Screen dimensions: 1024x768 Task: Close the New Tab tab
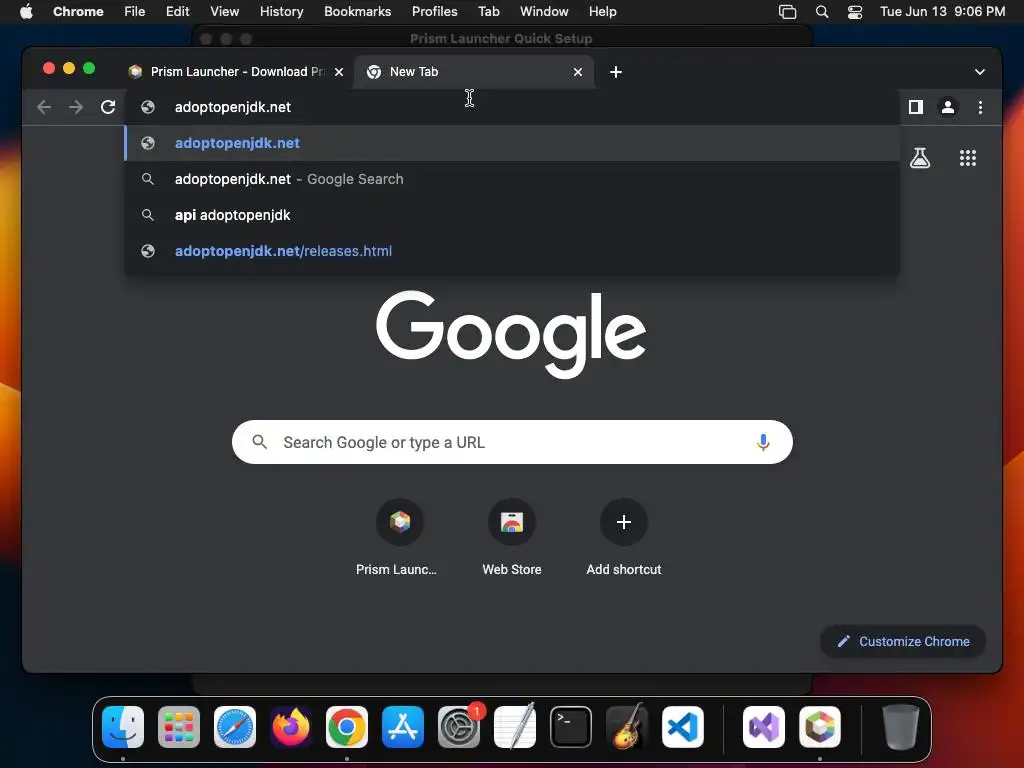click(x=577, y=72)
